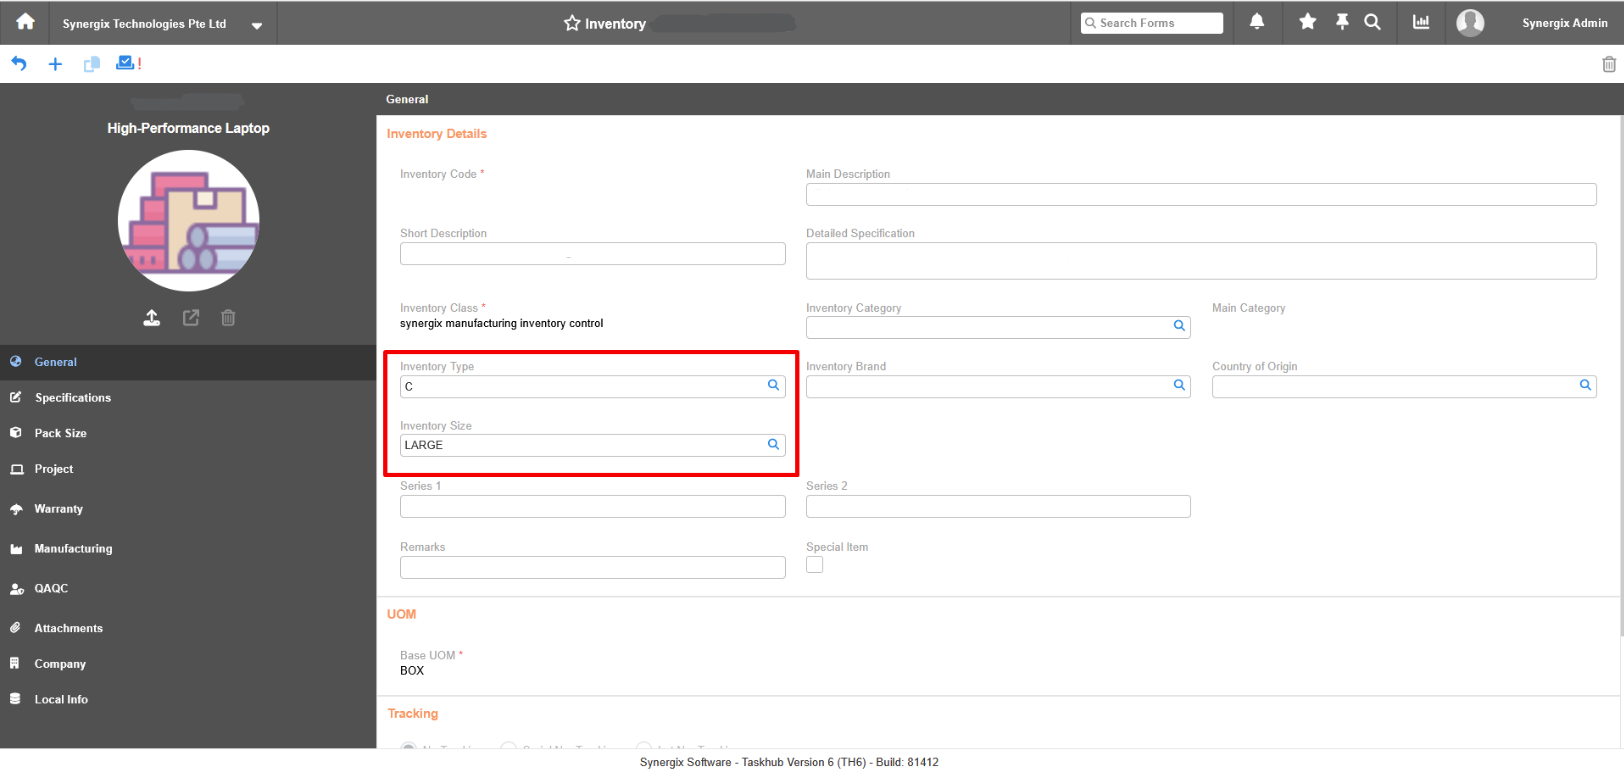
Task: Open the user profile avatar
Action: [x=1470, y=23]
